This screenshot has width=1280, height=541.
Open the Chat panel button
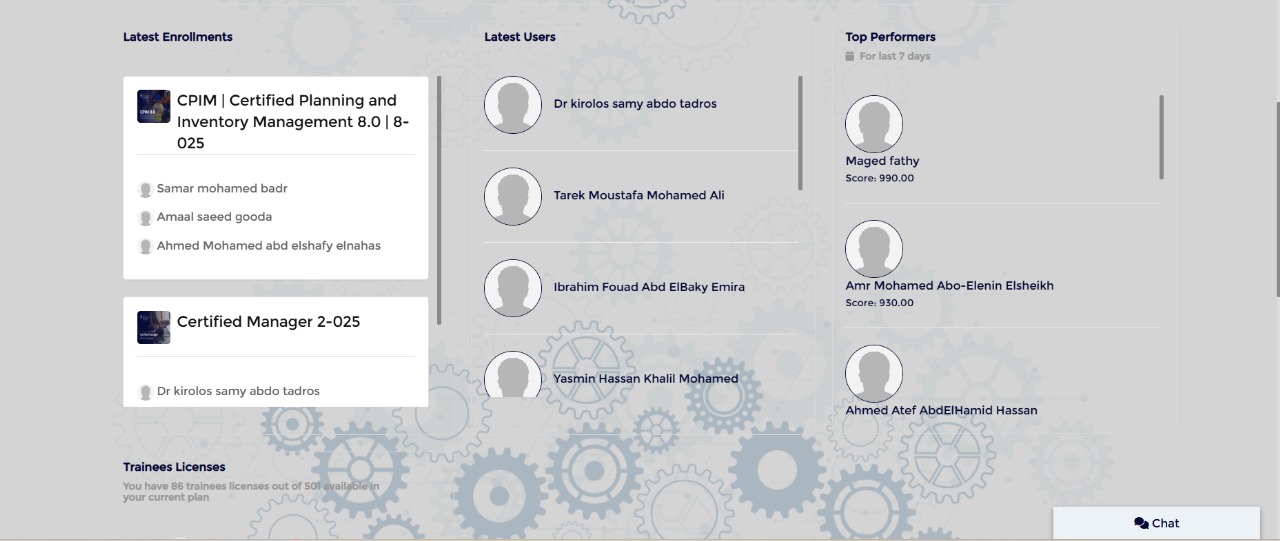[x=1157, y=523]
